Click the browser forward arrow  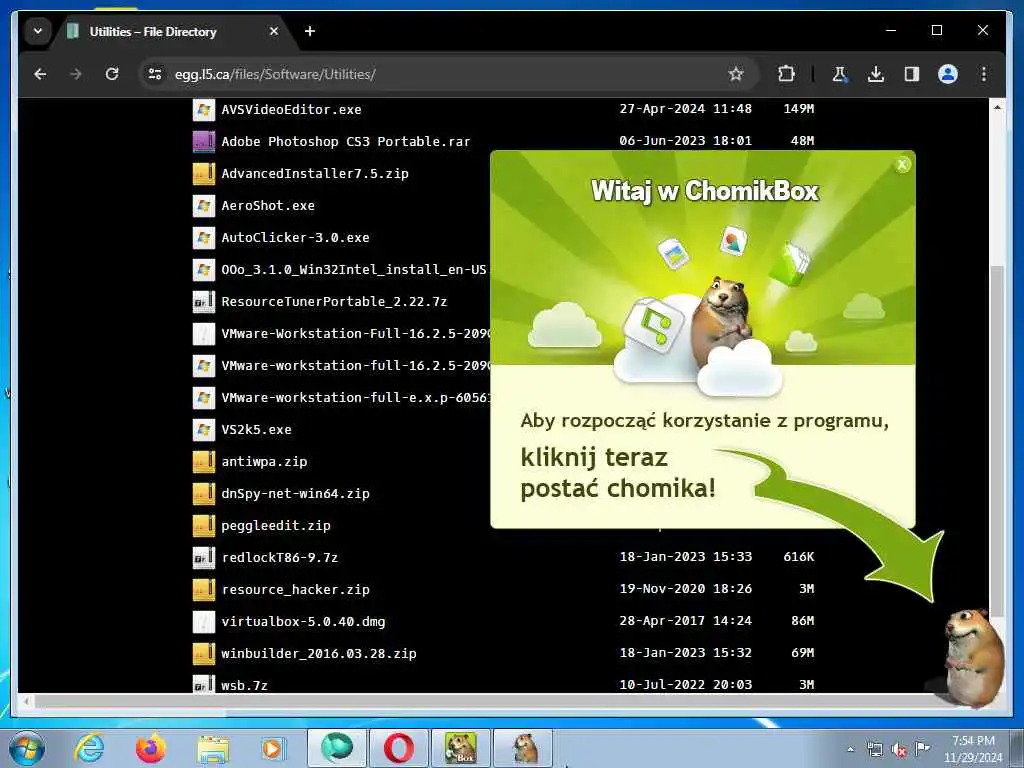tap(76, 74)
